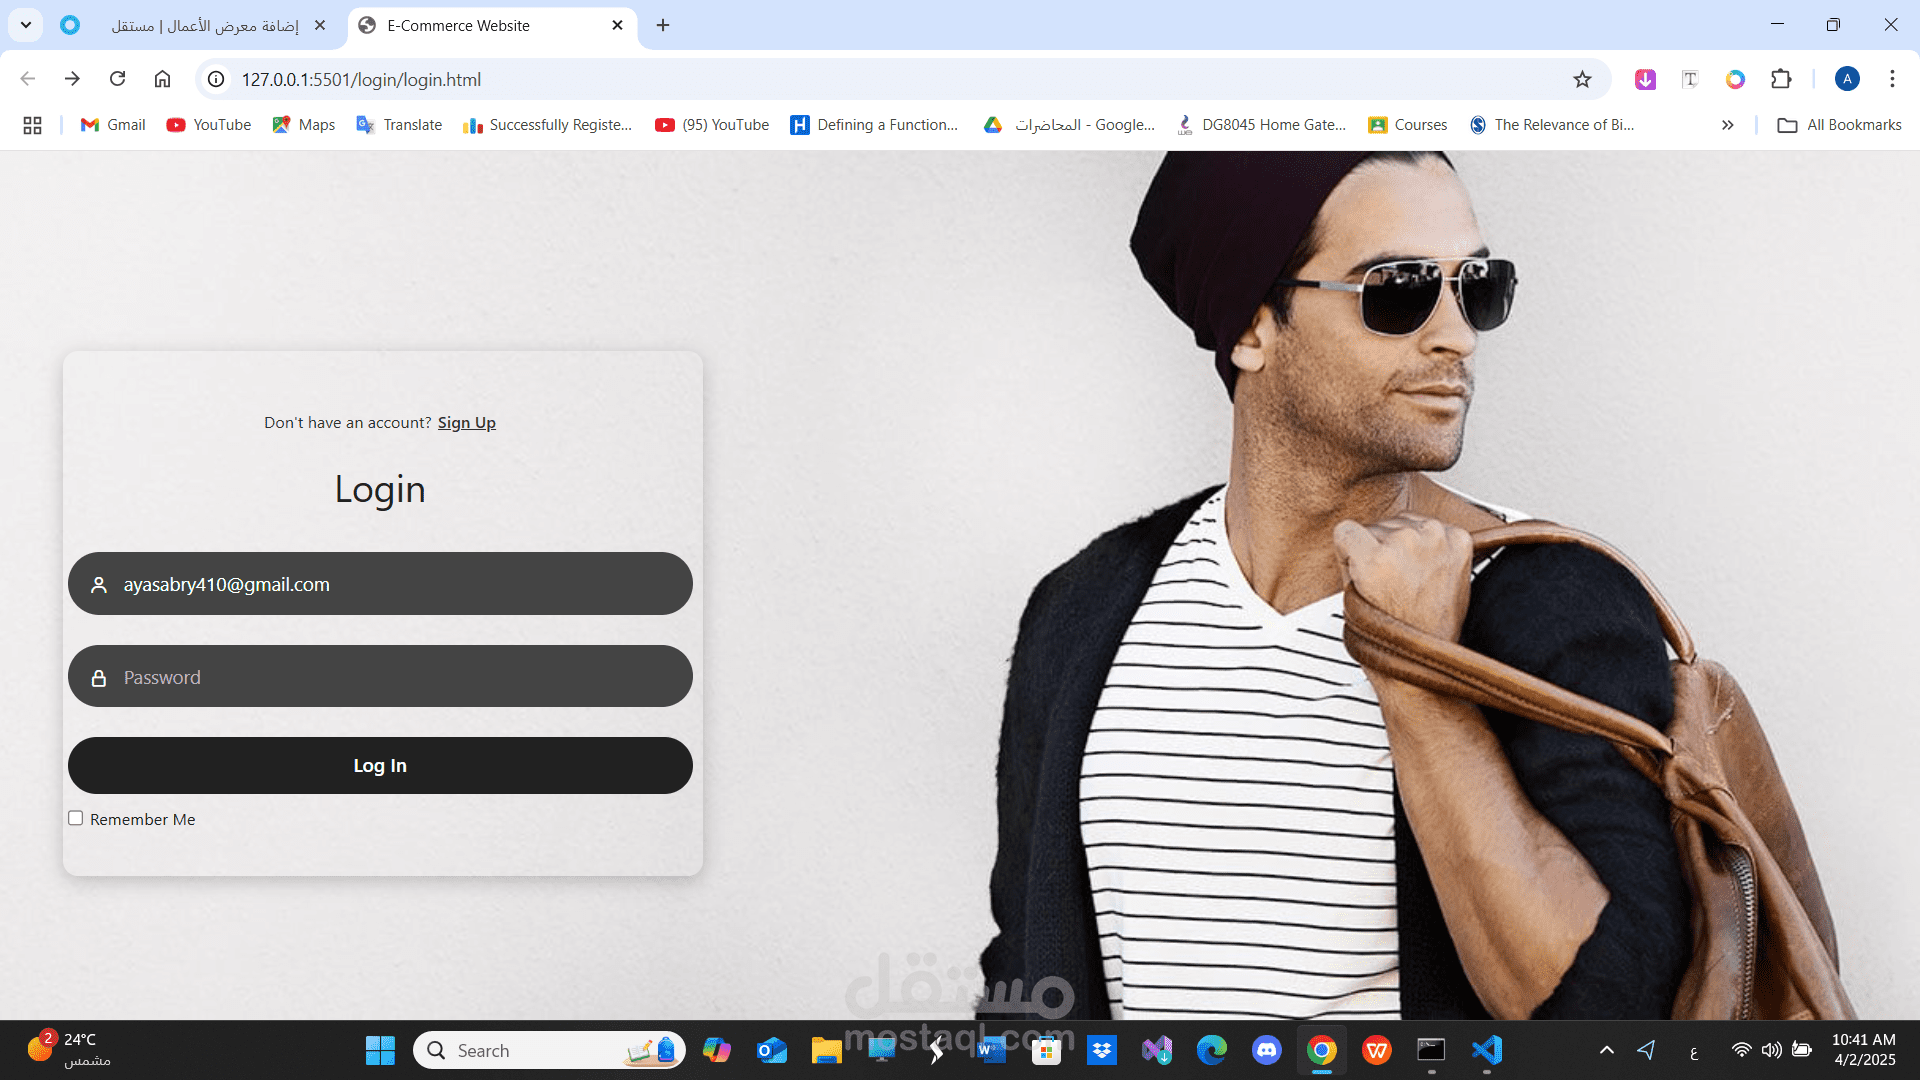1920x1080 pixels.
Task: Open Discord from the taskbar
Action: coord(1267,1050)
